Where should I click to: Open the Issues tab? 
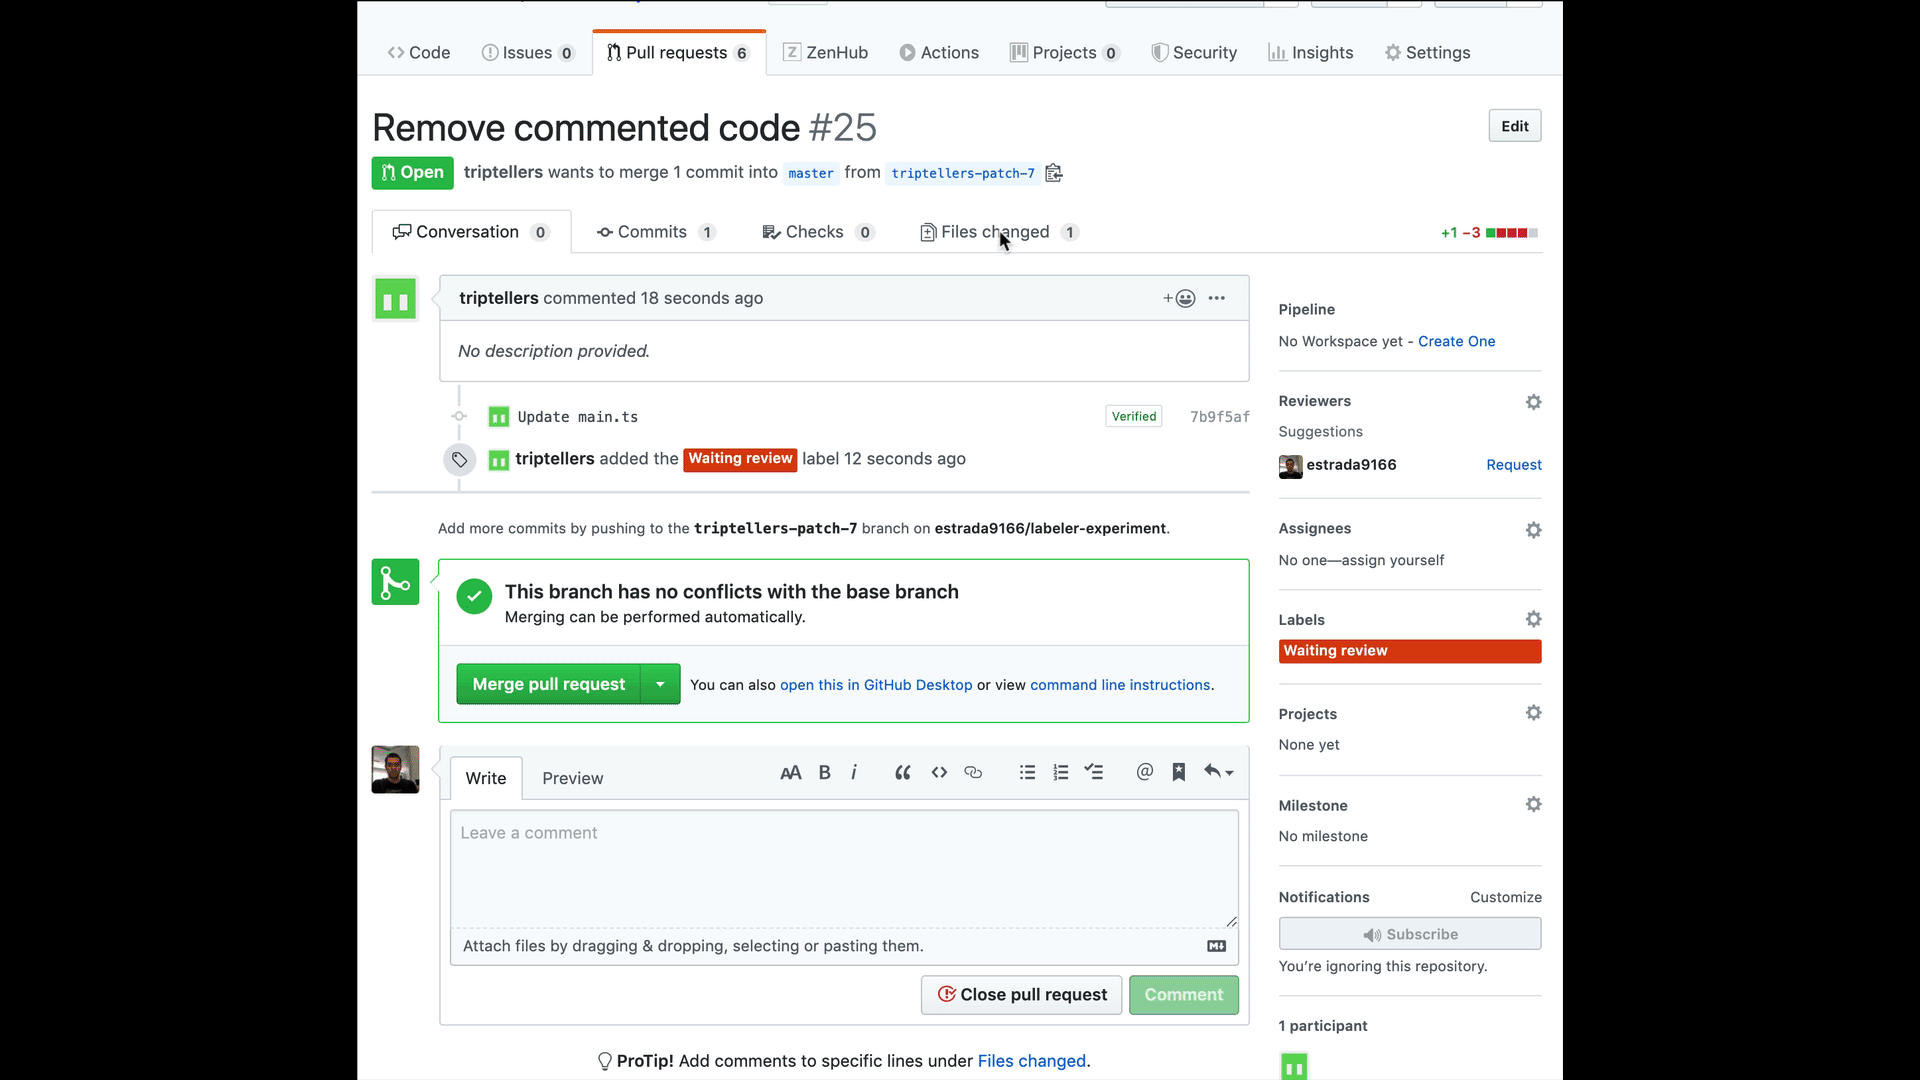click(x=528, y=53)
